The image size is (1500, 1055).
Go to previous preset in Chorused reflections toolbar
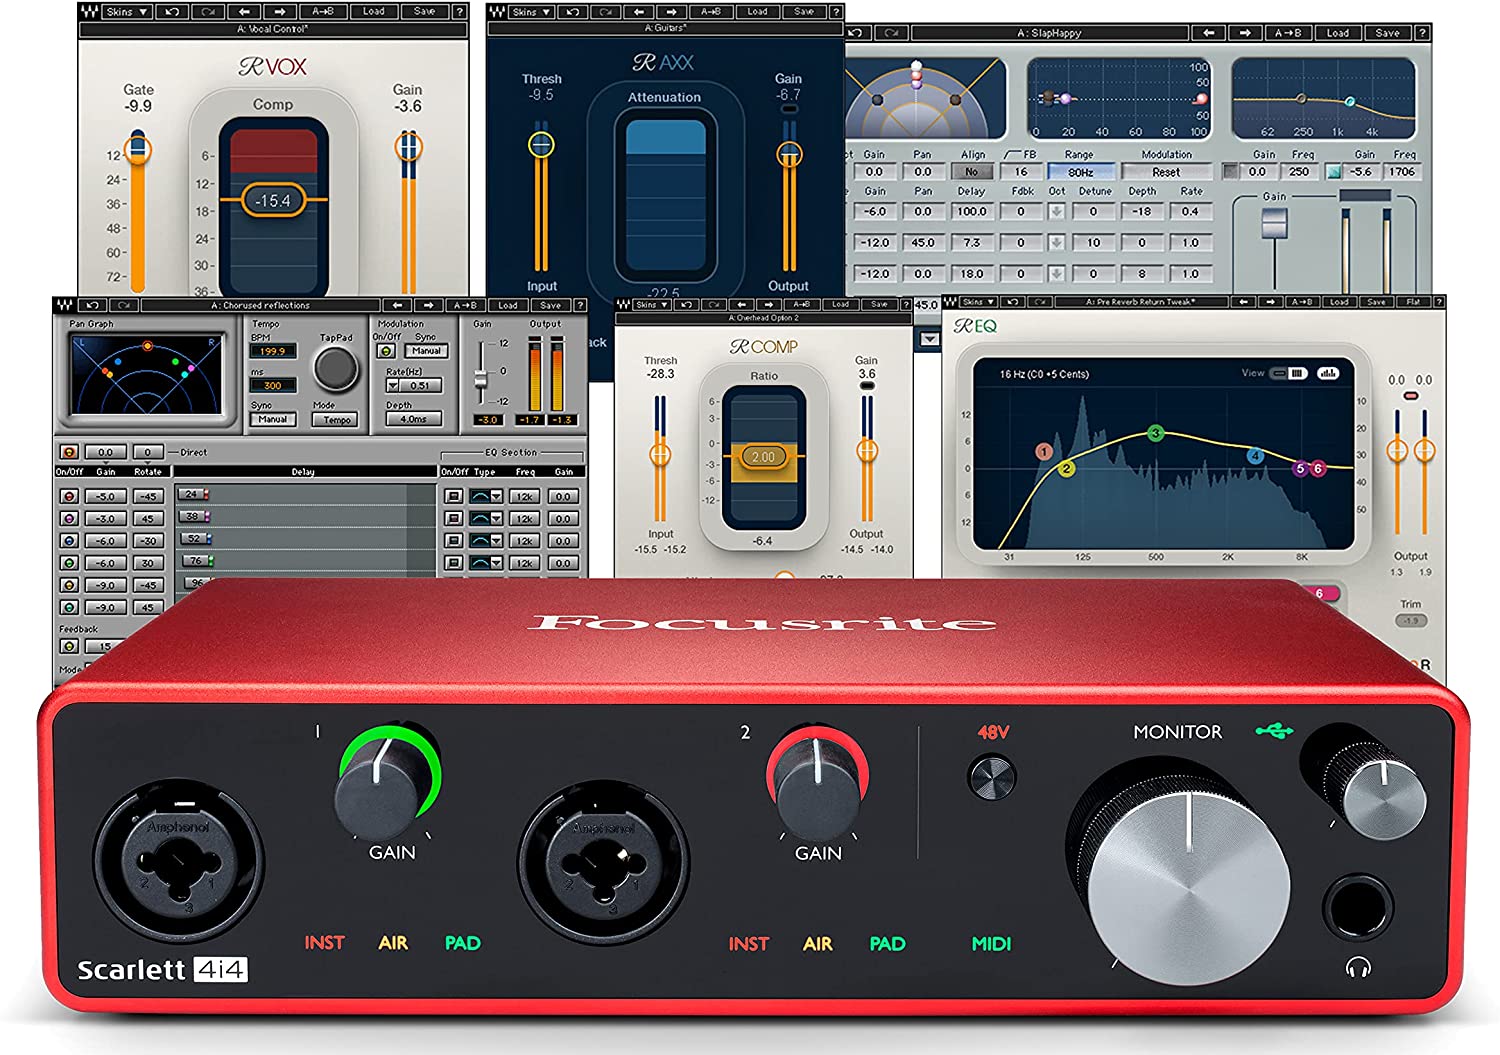(x=398, y=305)
